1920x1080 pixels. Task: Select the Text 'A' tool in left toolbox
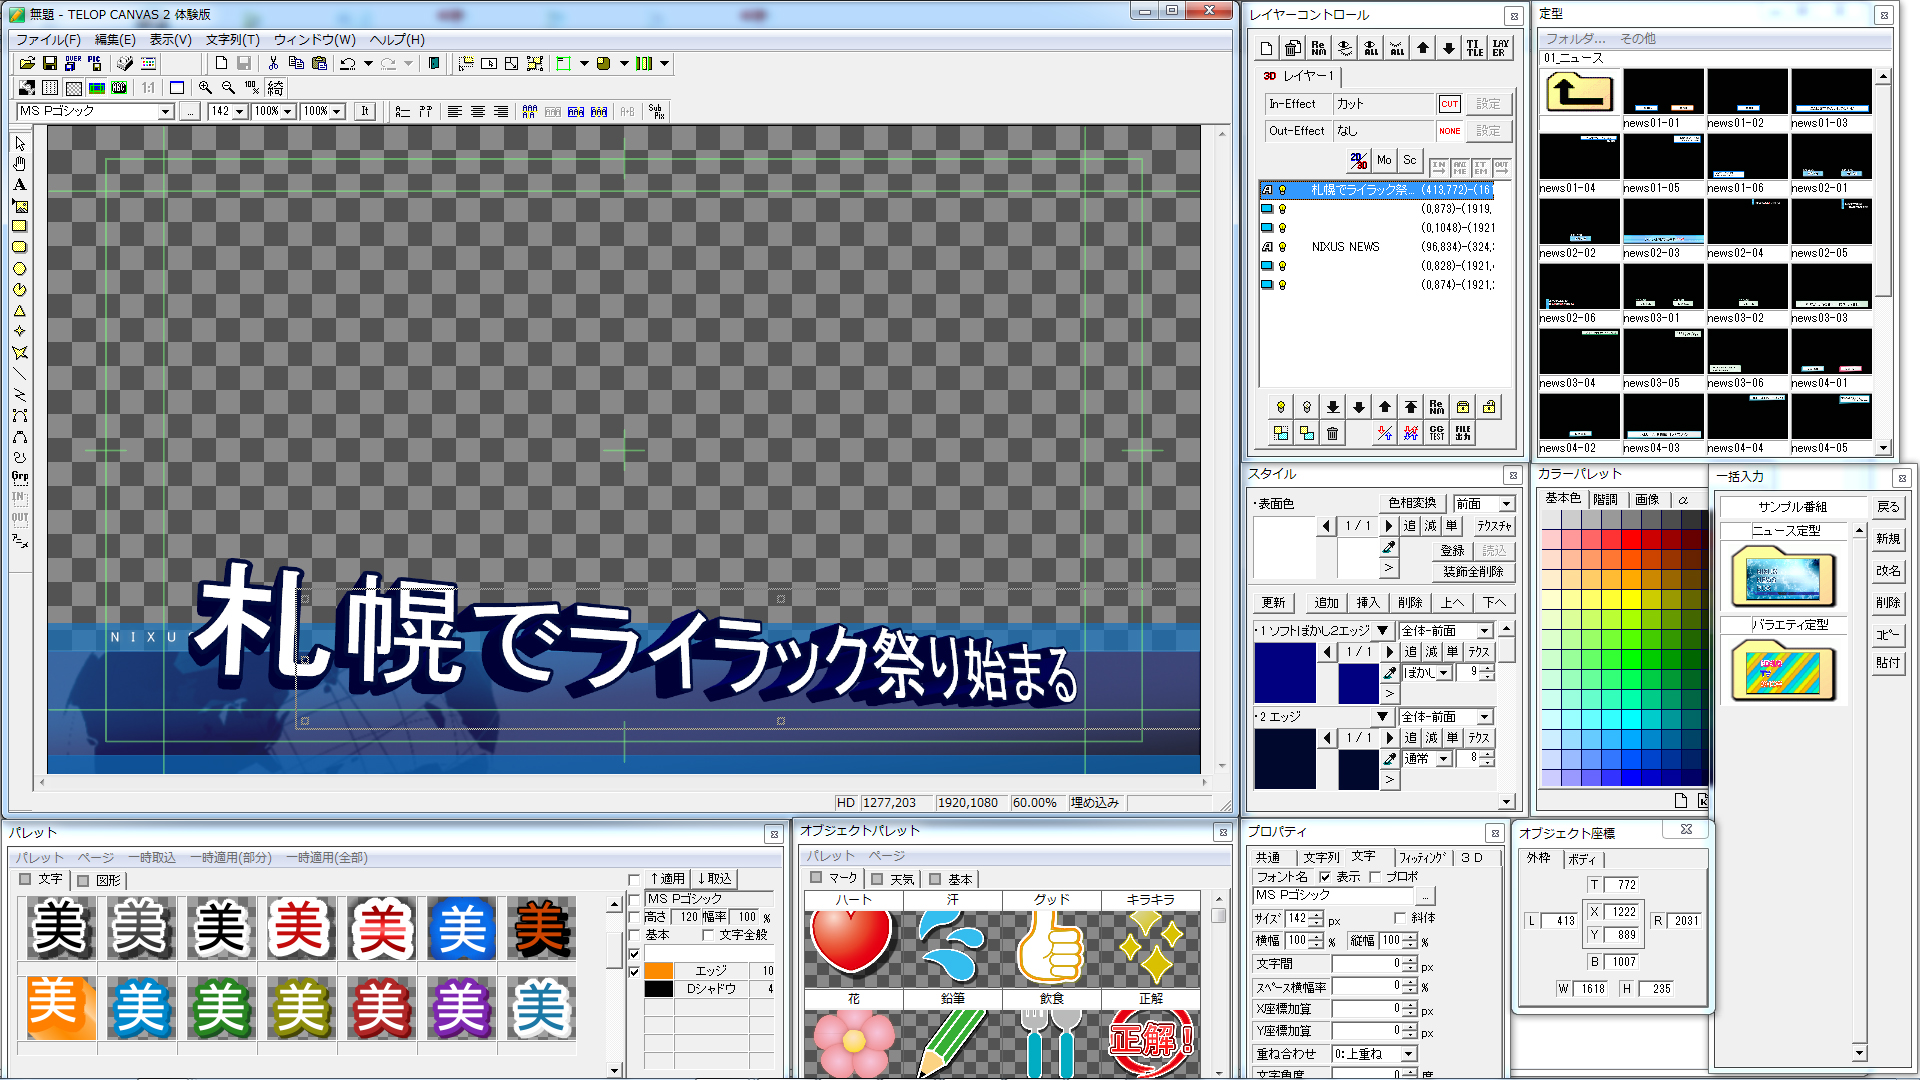(x=19, y=185)
